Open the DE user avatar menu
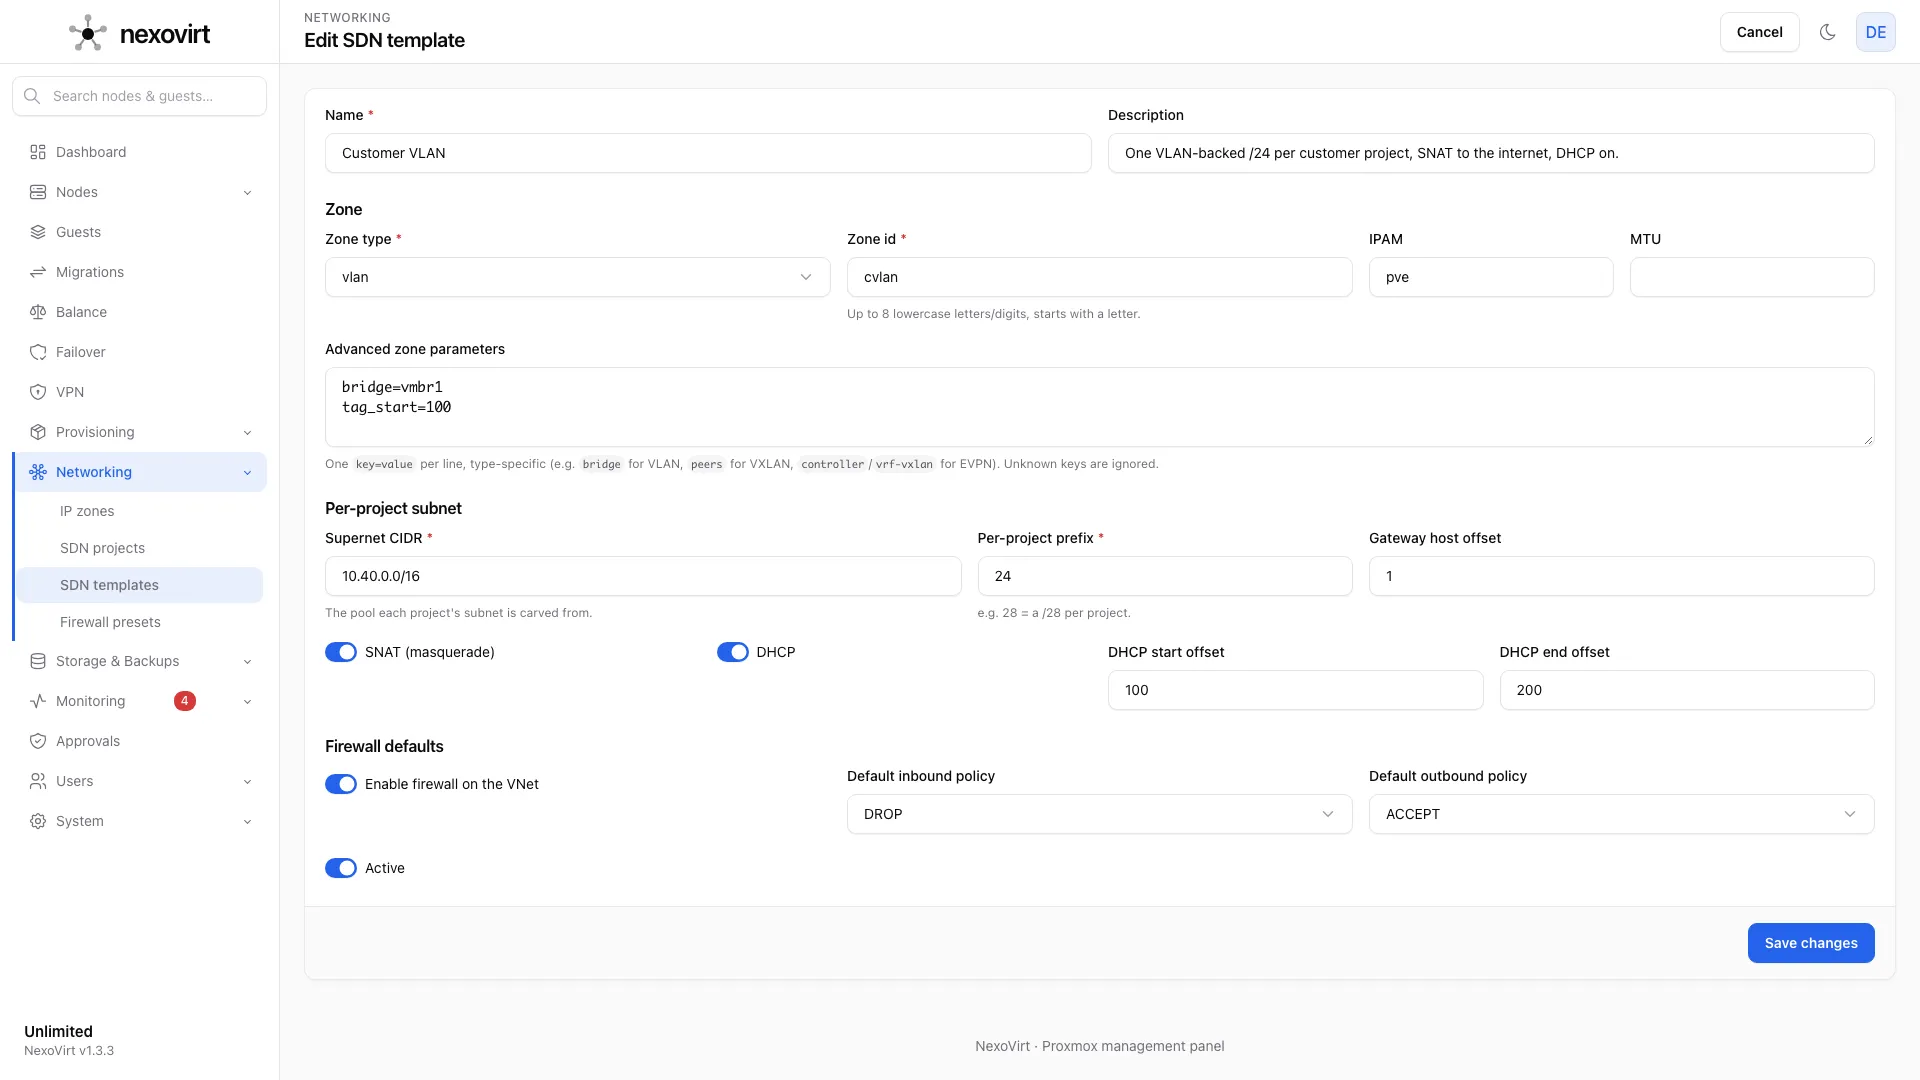This screenshot has width=1920, height=1080. click(x=1876, y=32)
